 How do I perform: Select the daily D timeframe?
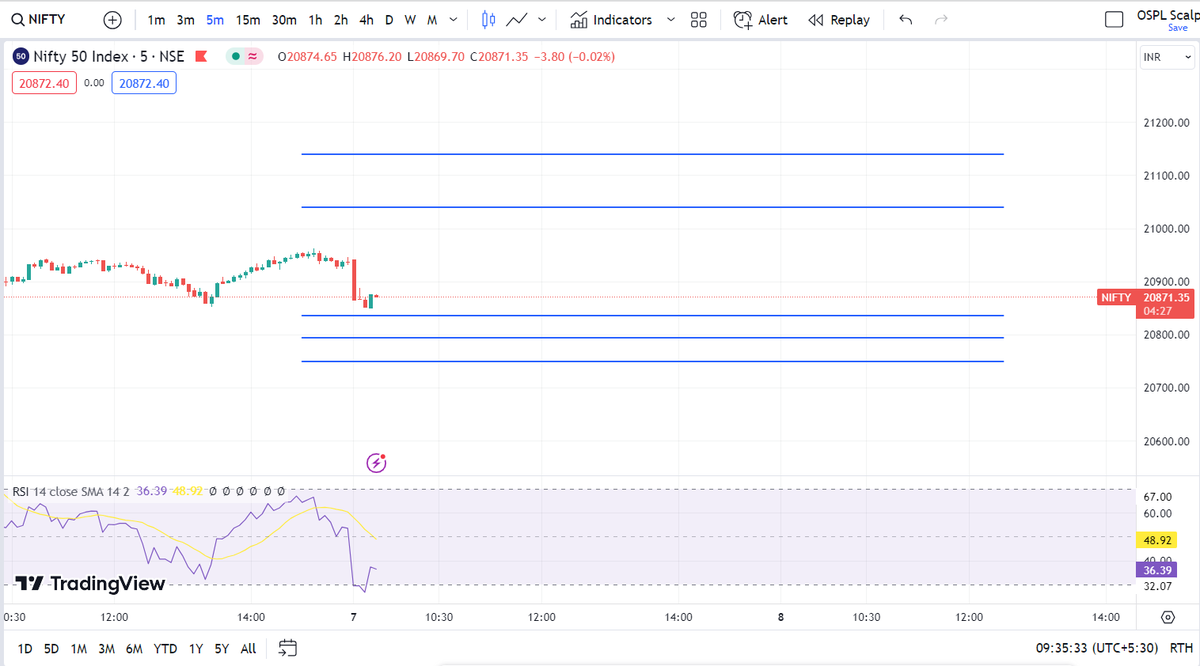click(389, 20)
